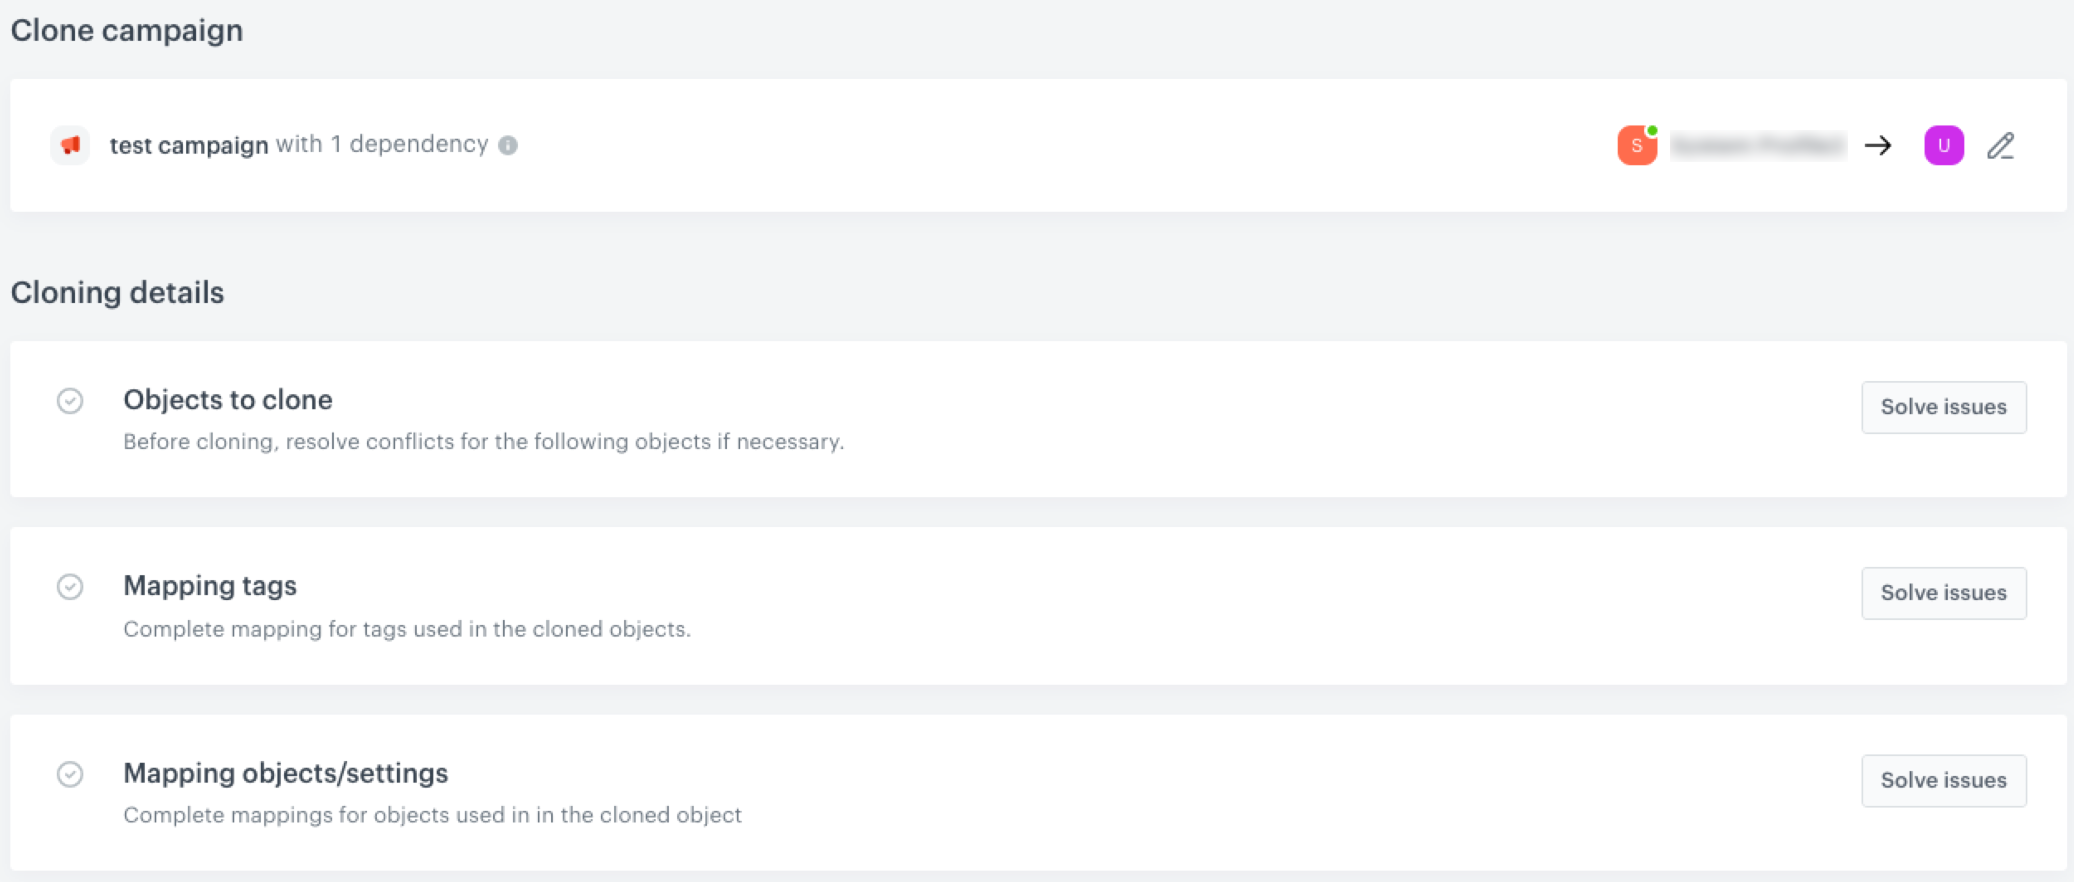Click the purple U target workspace avatar
This screenshot has height=882, width=2074.
click(x=1943, y=146)
